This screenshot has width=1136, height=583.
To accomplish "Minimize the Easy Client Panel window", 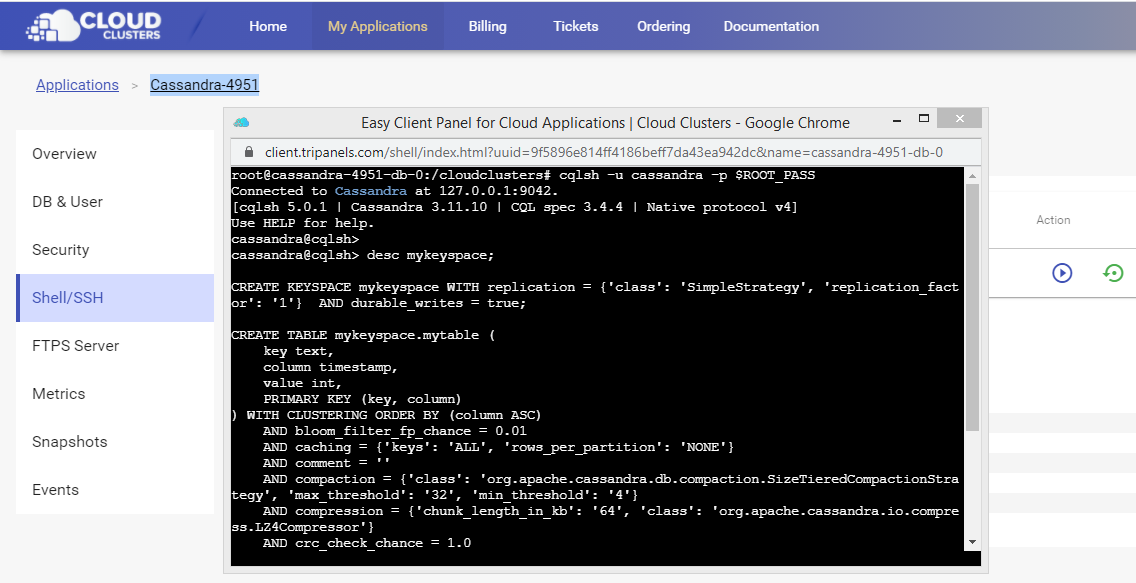I will tap(897, 119).
